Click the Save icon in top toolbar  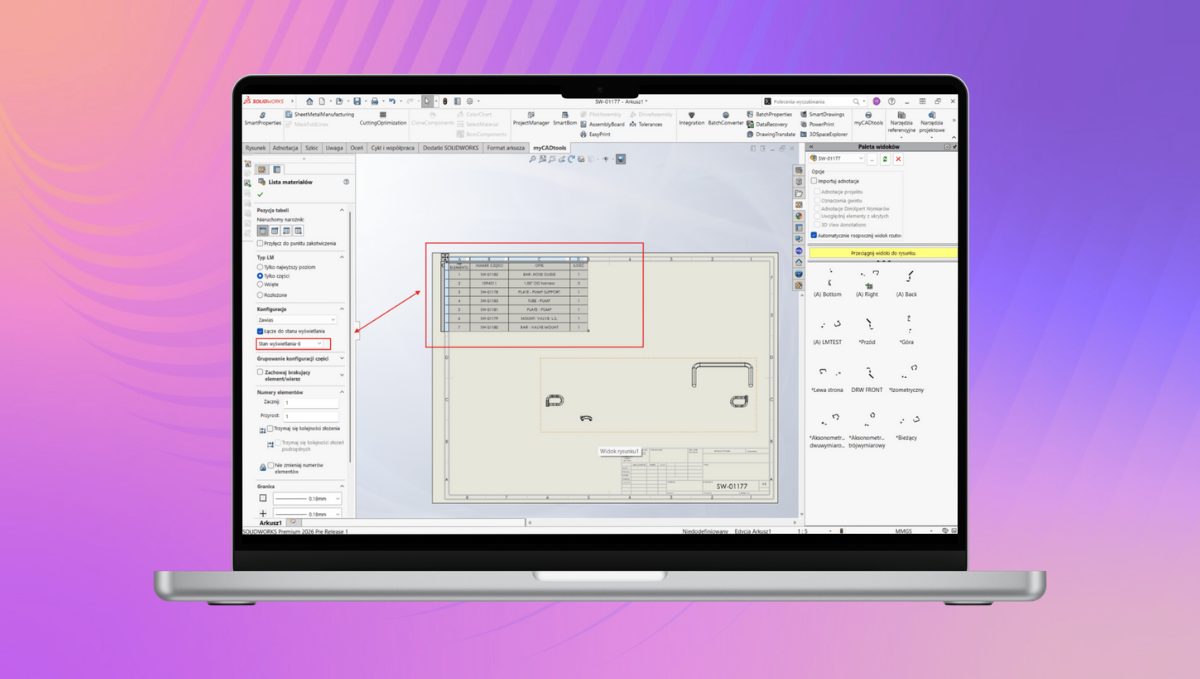374,101
